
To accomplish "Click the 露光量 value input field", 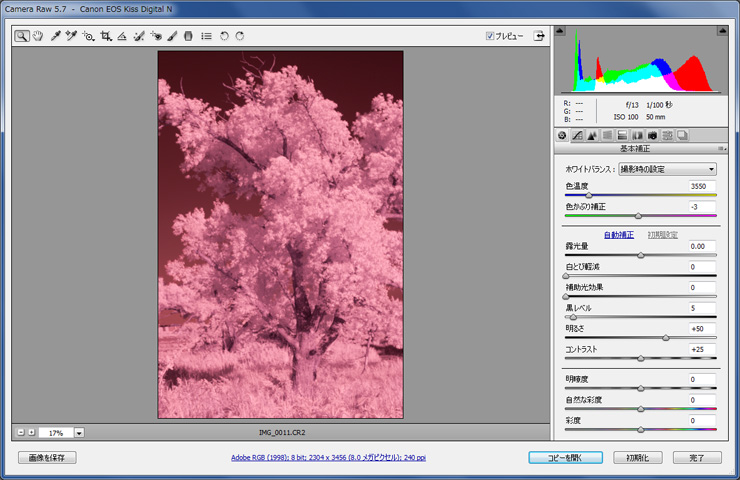I will [702, 246].
